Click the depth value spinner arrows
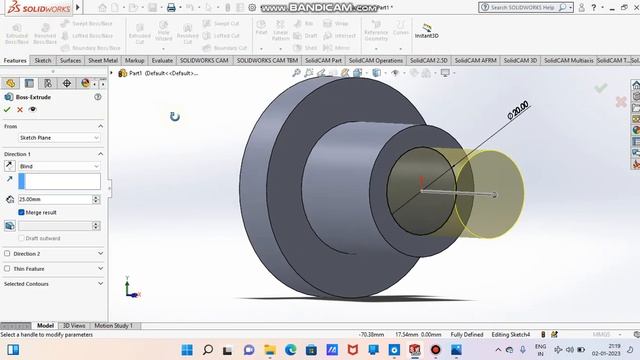Viewport: 640px width, 360px height. (x=96, y=199)
